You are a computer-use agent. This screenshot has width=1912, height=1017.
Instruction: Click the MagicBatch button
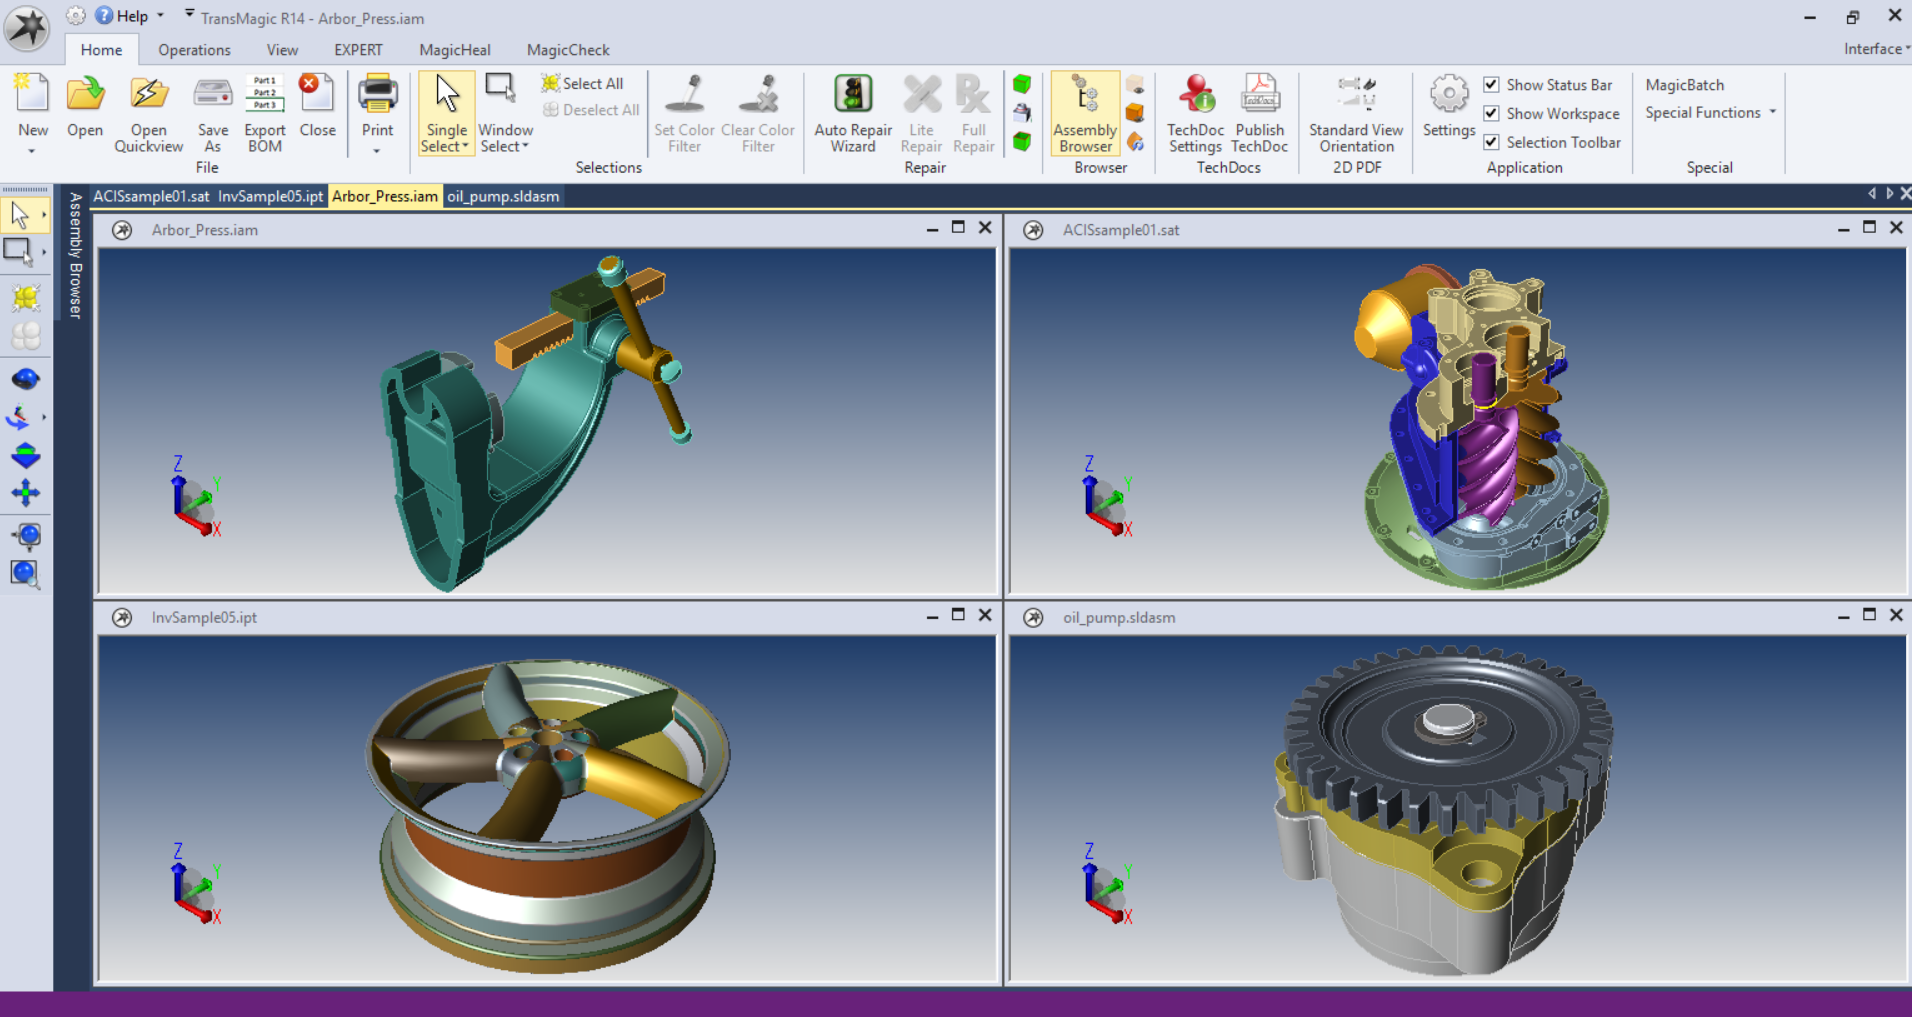coord(1685,85)
